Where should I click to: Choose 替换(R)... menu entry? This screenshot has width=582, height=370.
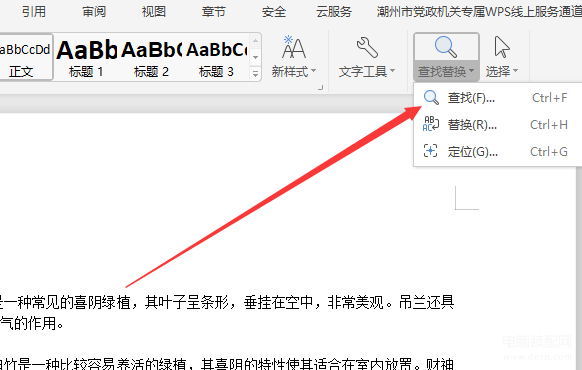pos(498,125)
